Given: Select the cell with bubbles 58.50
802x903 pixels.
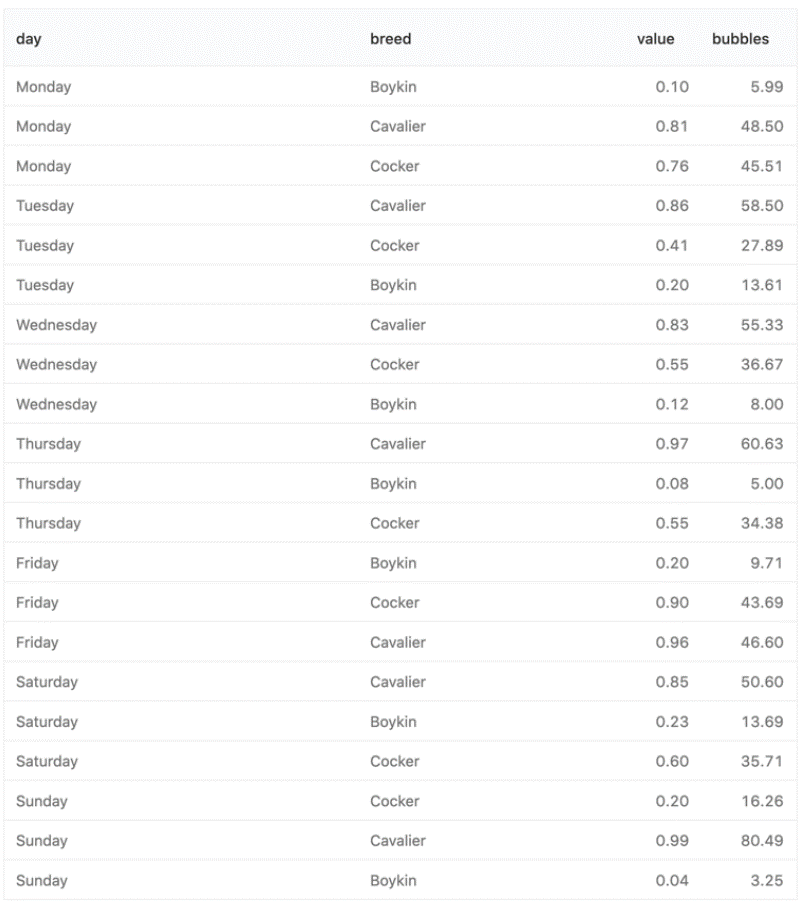Looking at the screenshot, I should pyautogui.click(x=761, y=206).
